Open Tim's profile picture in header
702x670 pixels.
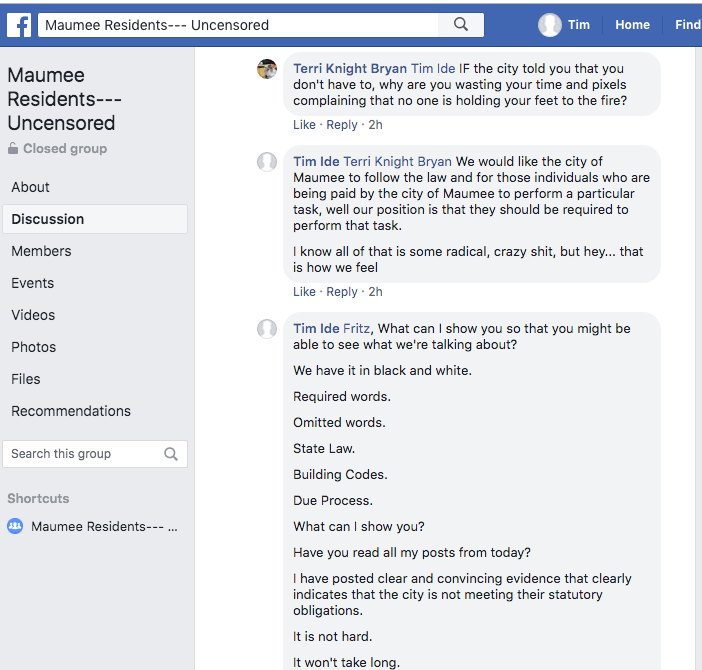pyautogui.click(x=550, y=25)
